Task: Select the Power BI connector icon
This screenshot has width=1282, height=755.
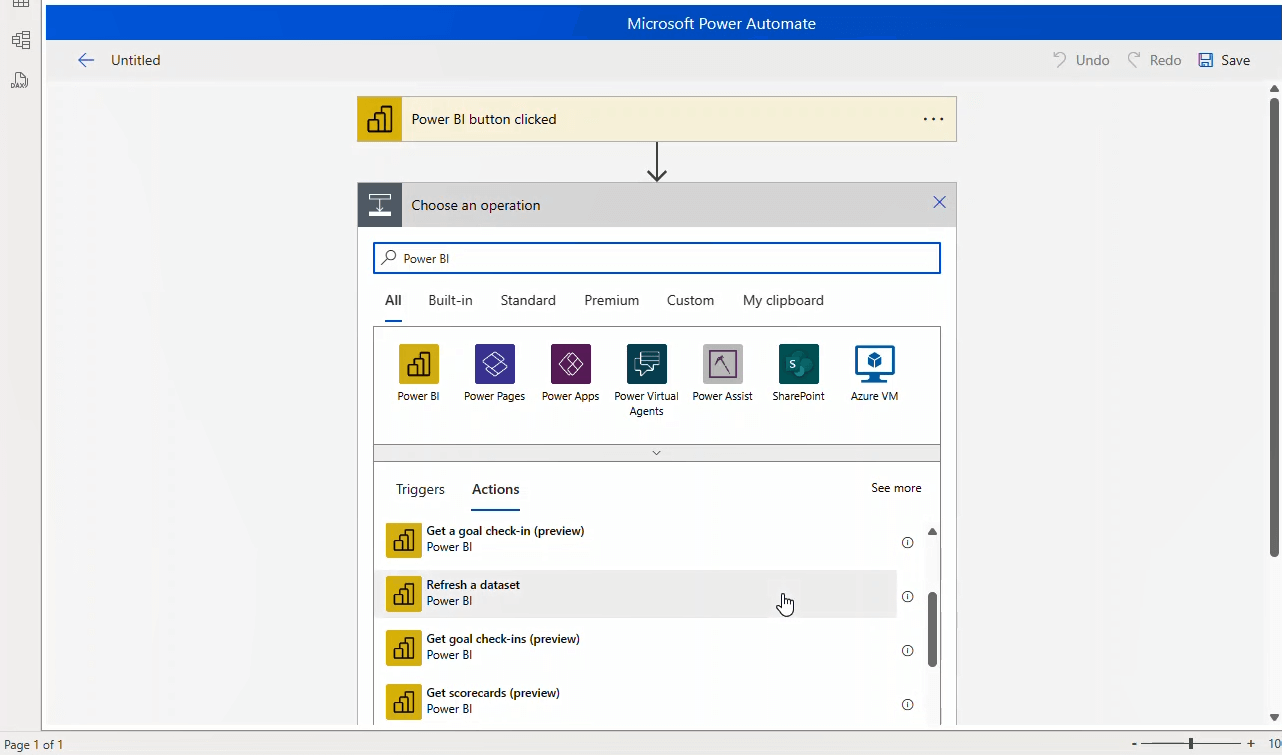Action: click(x=418, y=364)
